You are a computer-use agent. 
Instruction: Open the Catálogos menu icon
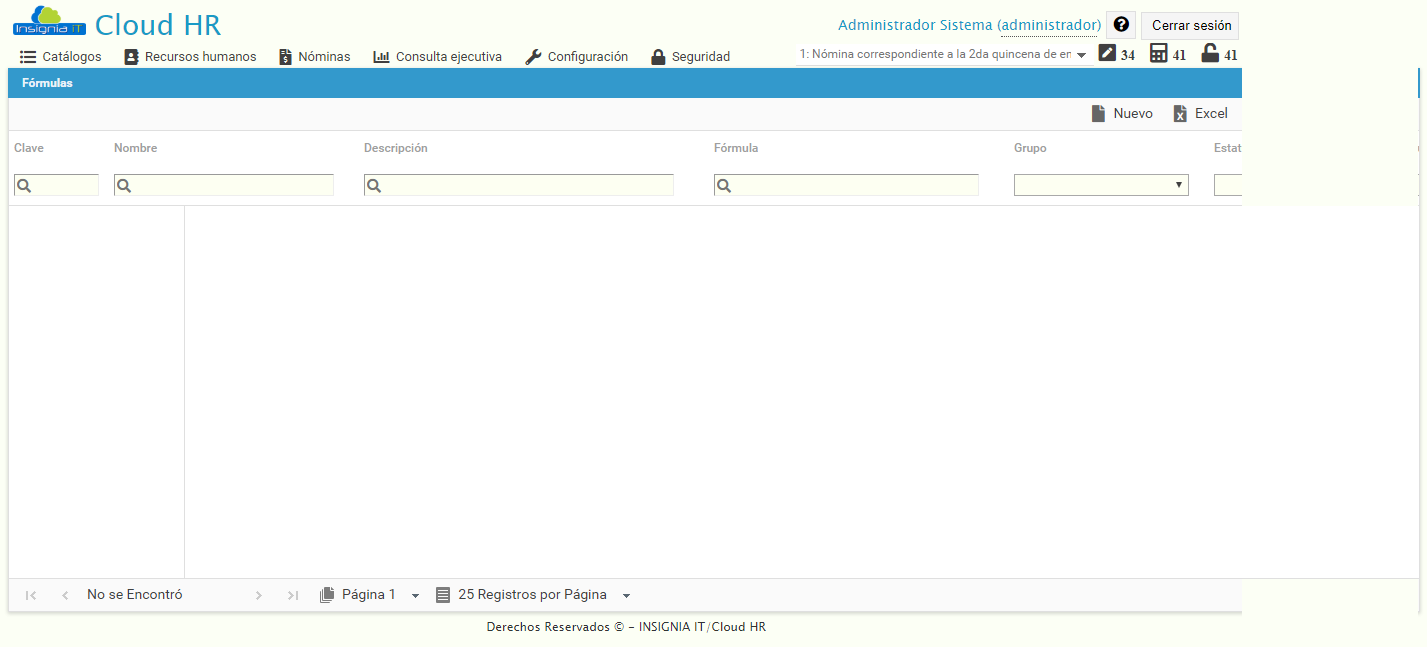tap(26, 56)
